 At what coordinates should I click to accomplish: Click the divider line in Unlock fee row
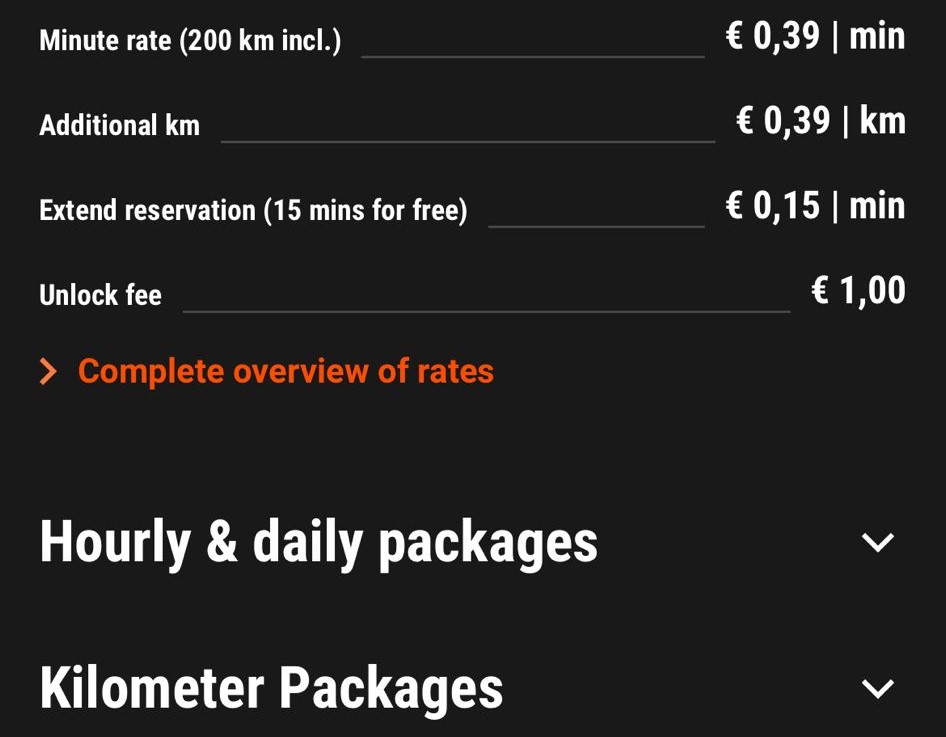tap(486, 311)
